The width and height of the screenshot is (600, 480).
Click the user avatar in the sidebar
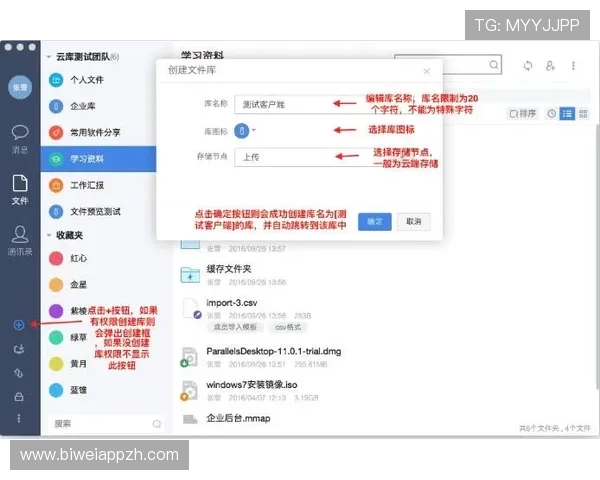(x=20, y=87)
